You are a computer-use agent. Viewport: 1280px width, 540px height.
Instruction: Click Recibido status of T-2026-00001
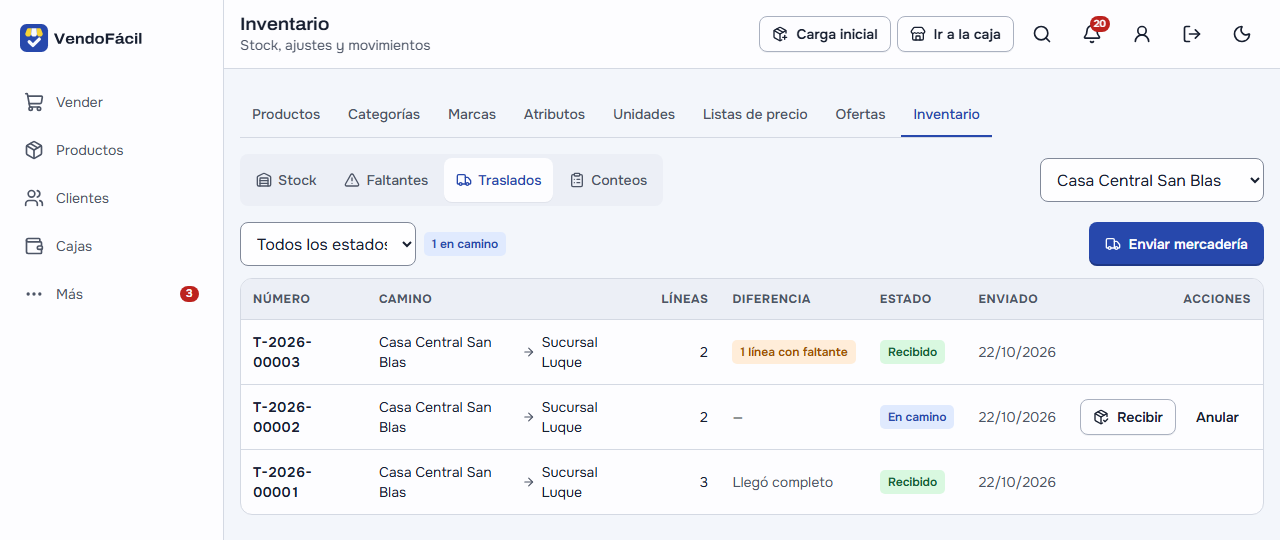(x=912, y=482)
